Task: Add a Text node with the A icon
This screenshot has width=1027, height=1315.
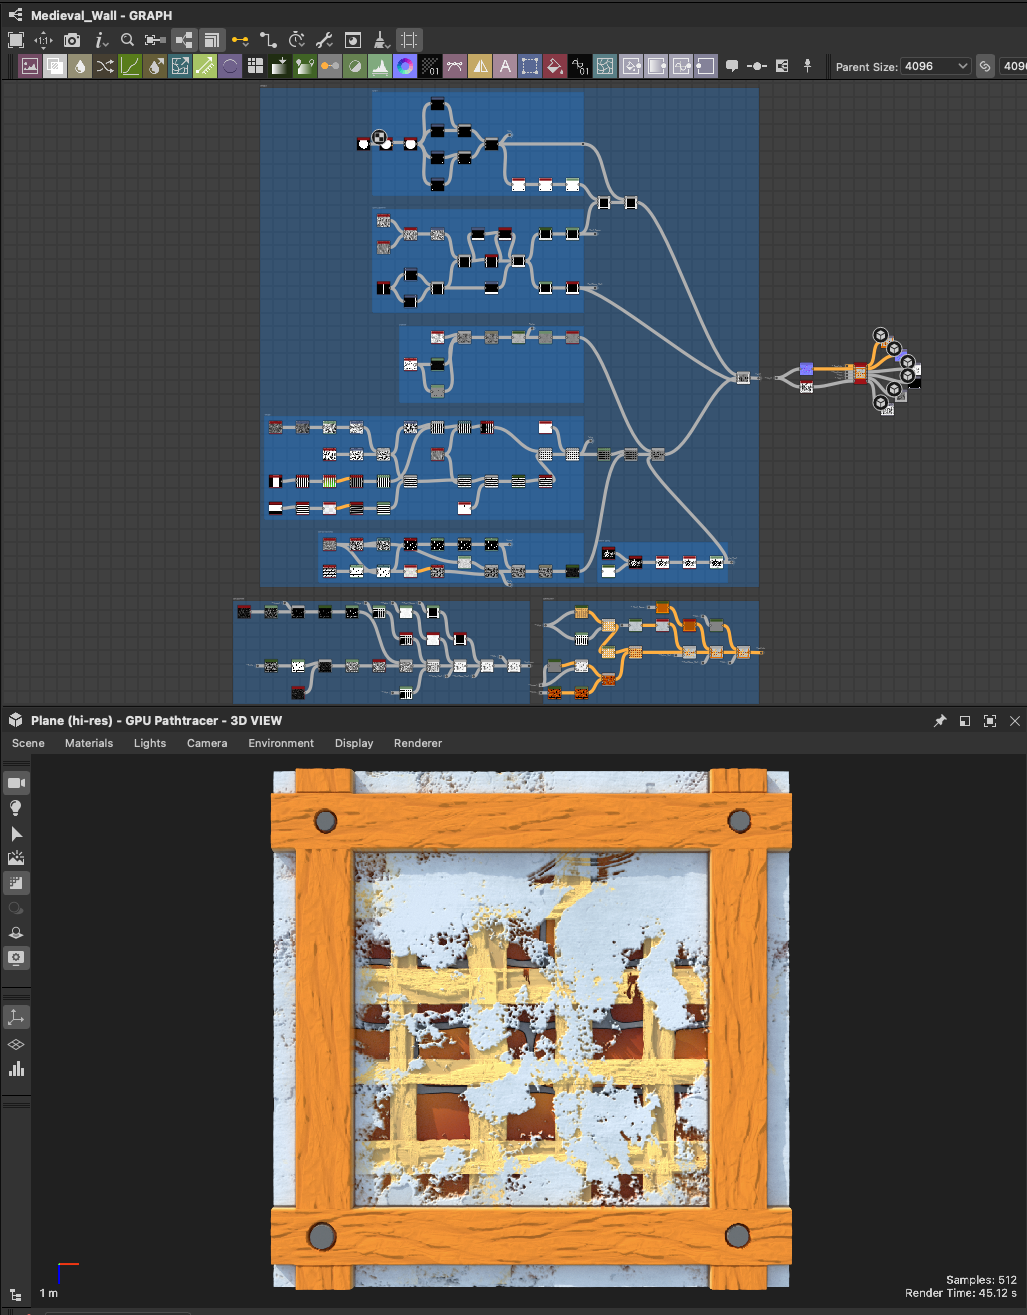Action: pos(505,66)
